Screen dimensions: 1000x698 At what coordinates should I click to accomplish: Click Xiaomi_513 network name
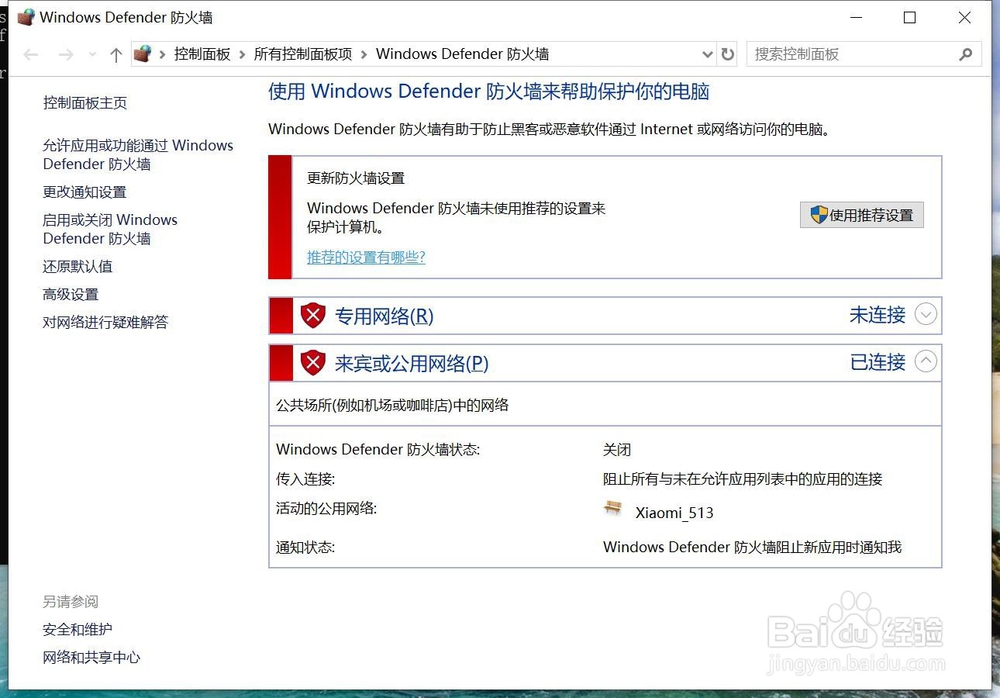pyautogui.click(x=674, y=512)
